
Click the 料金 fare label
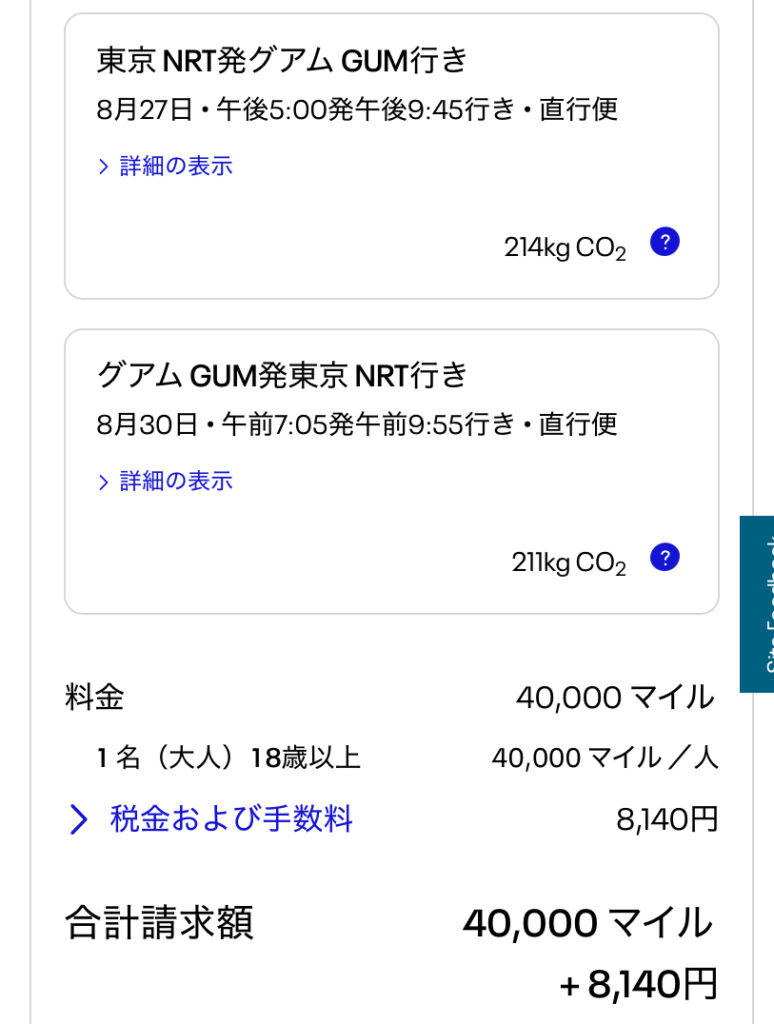click(94, 697)
